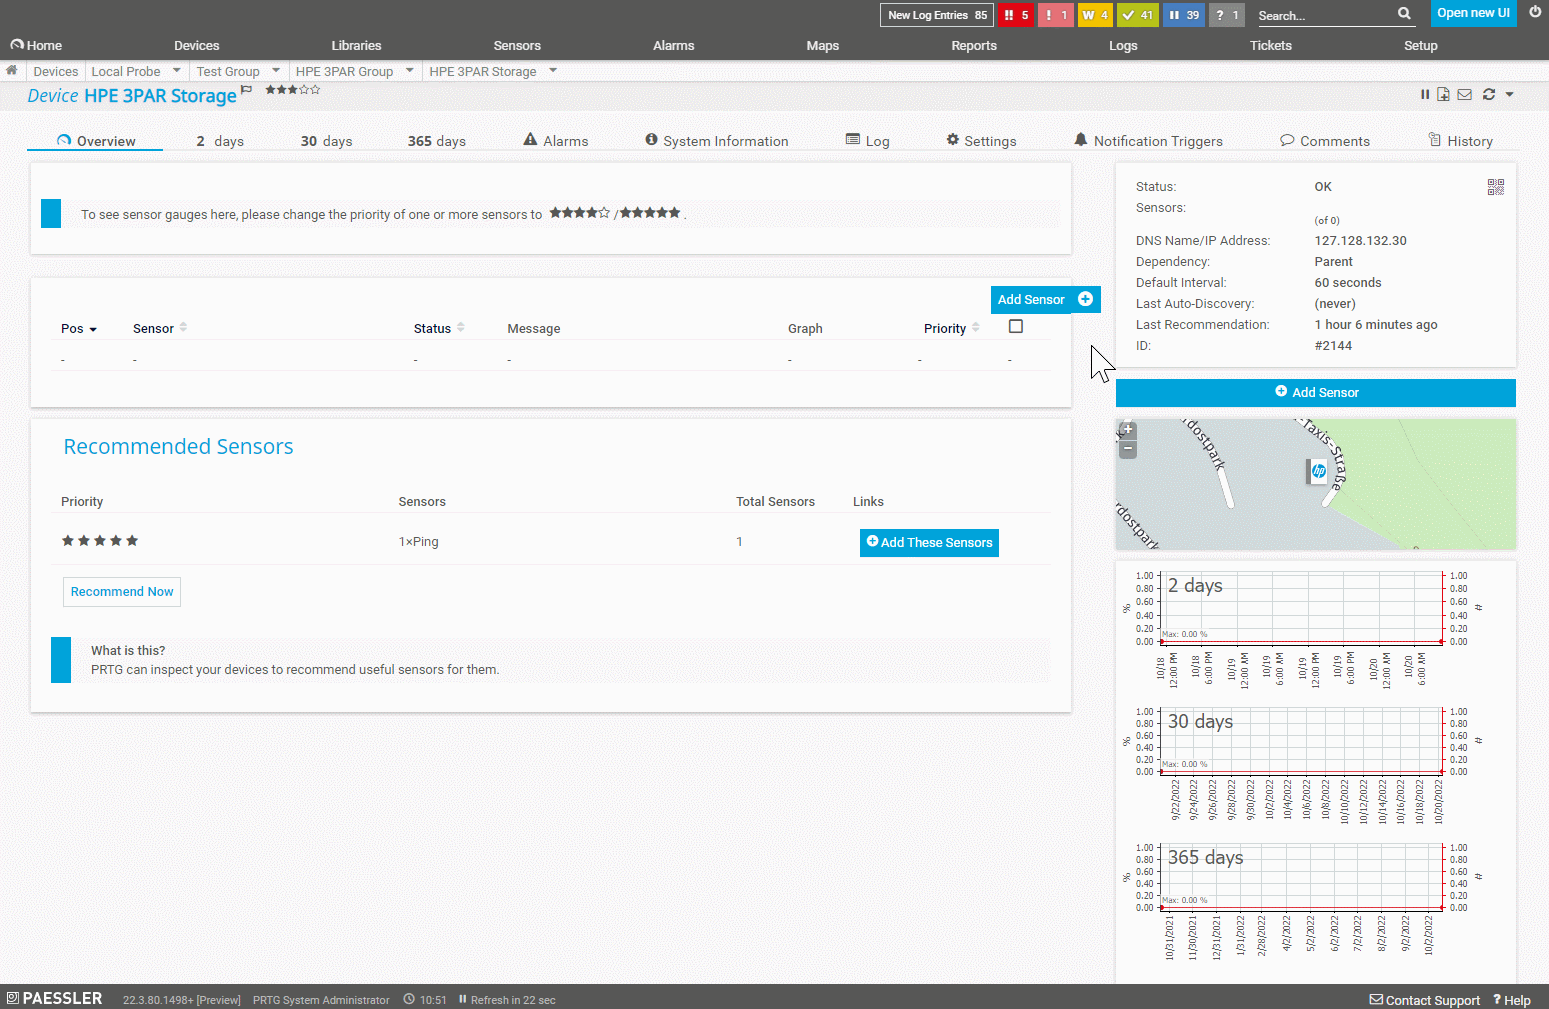Open the Notification Triggers tab
Viewport: 1549px width, 1009px height.
[x=1148, y=141]
